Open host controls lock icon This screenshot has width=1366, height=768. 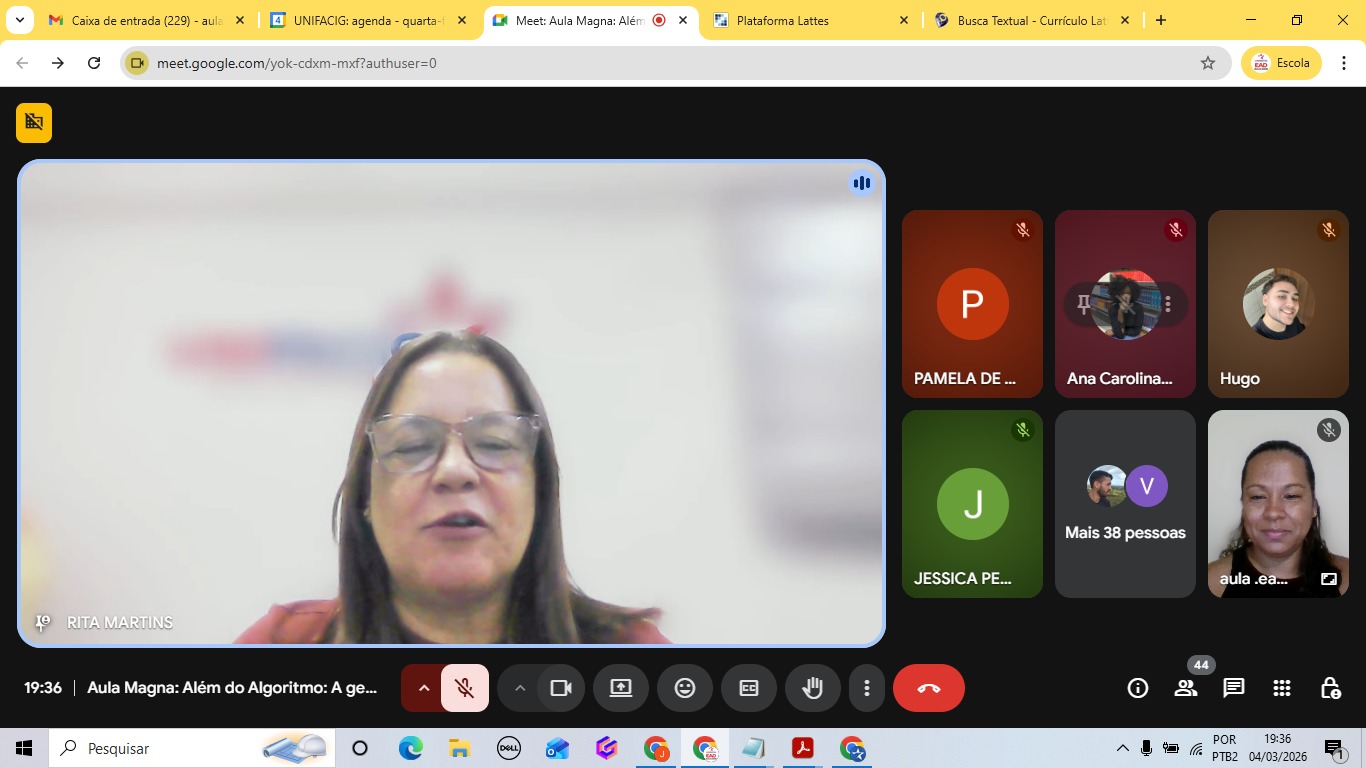click(1330, 688)
